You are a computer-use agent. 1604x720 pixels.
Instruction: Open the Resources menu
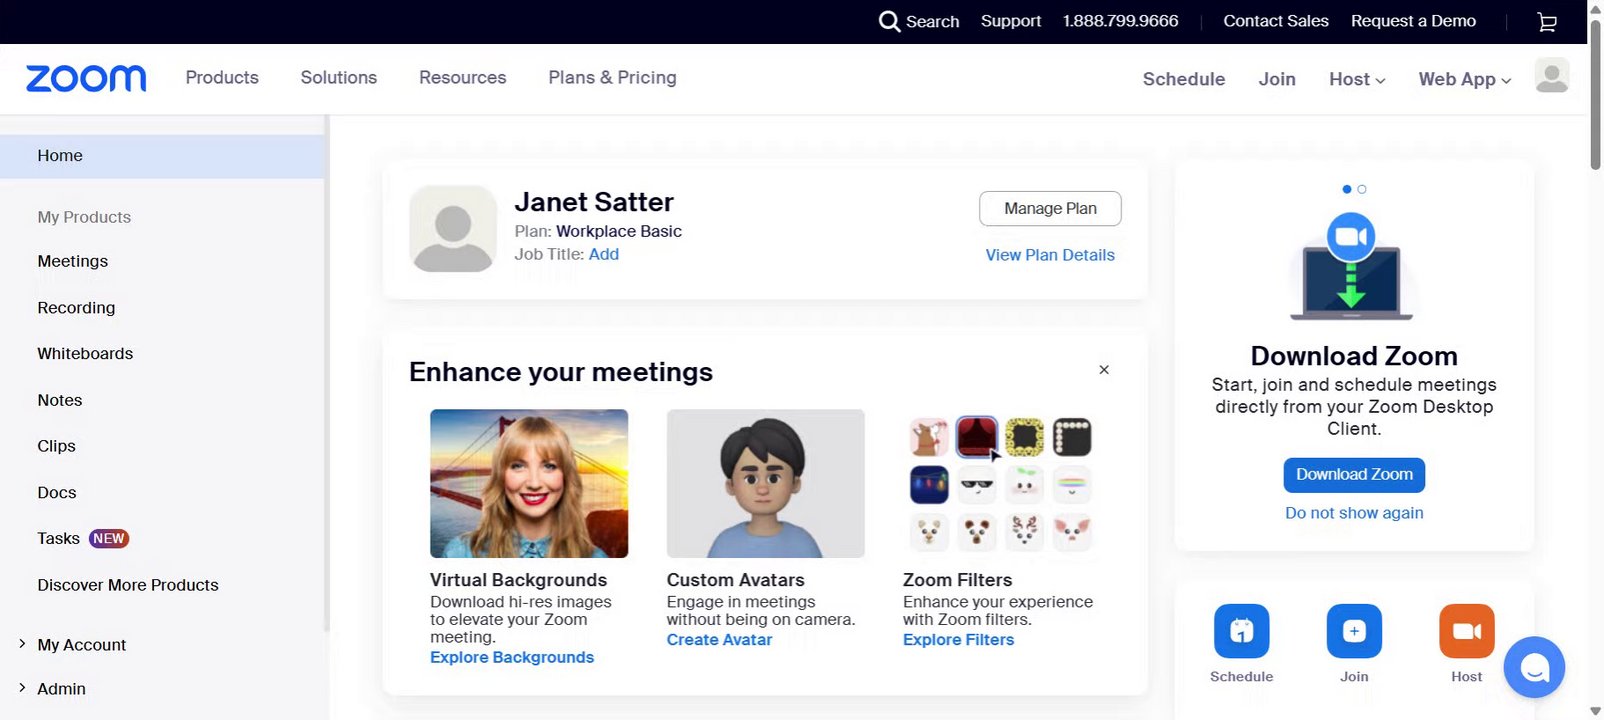(463, 77)
